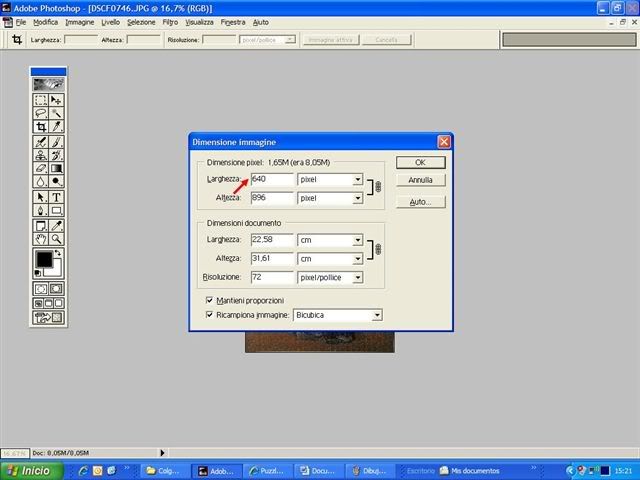Image resolution: width=640 pixels, height=480 pixels.
Task: Click OK in Dimensione immagine dialog
Action: (420, 162)
